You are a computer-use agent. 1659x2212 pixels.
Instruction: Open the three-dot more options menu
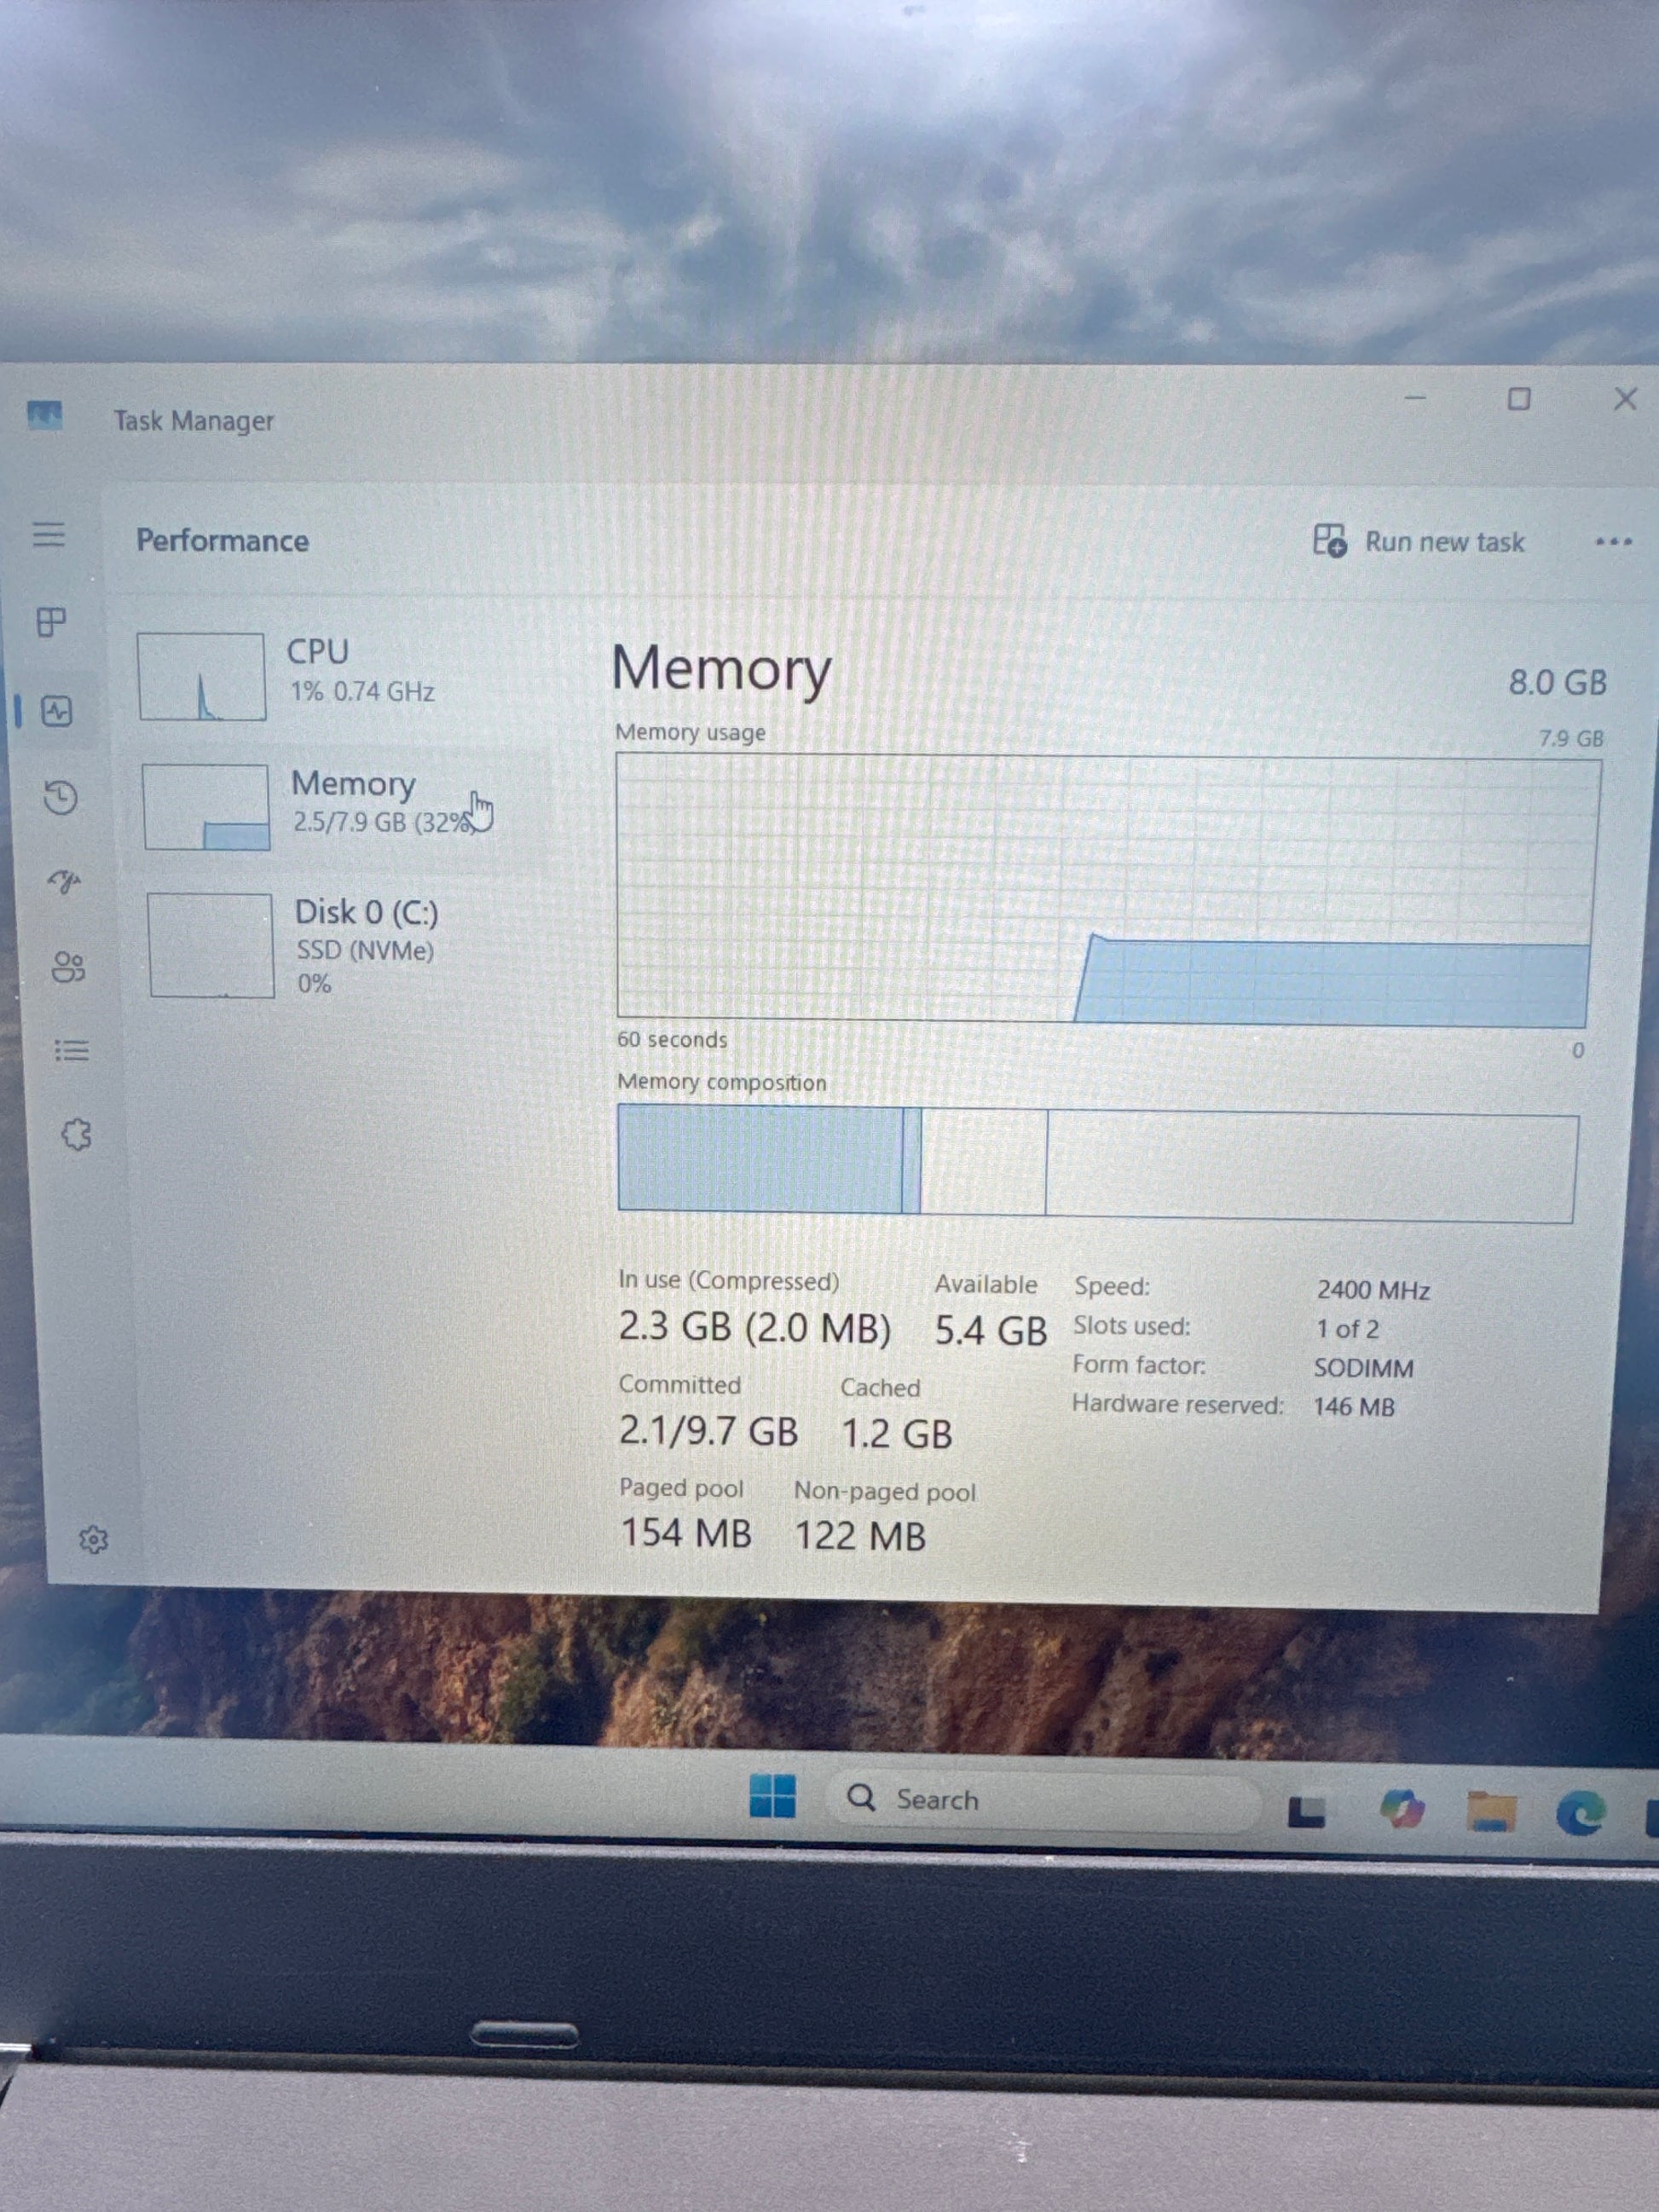click(x=1612, y=542)
